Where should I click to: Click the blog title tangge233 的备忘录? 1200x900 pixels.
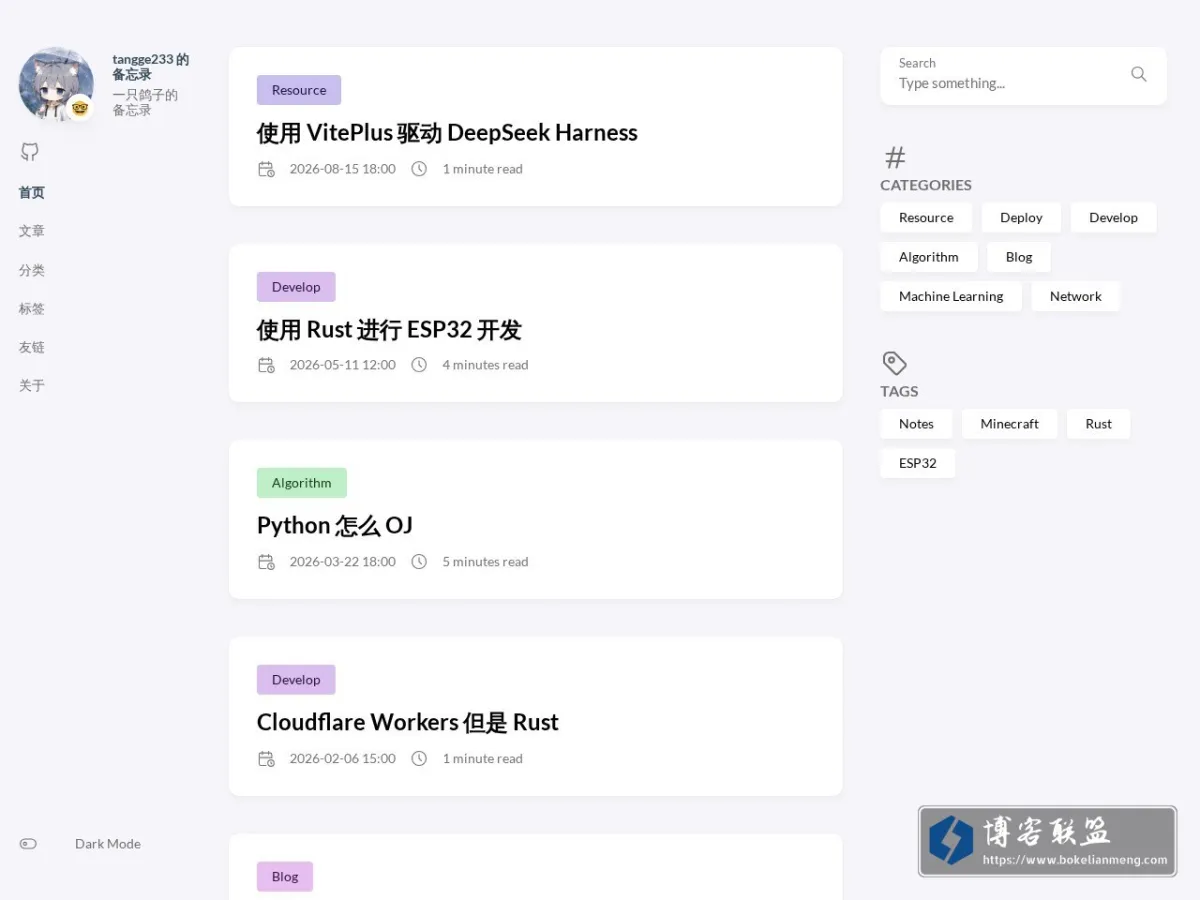[x=151, y=67]
